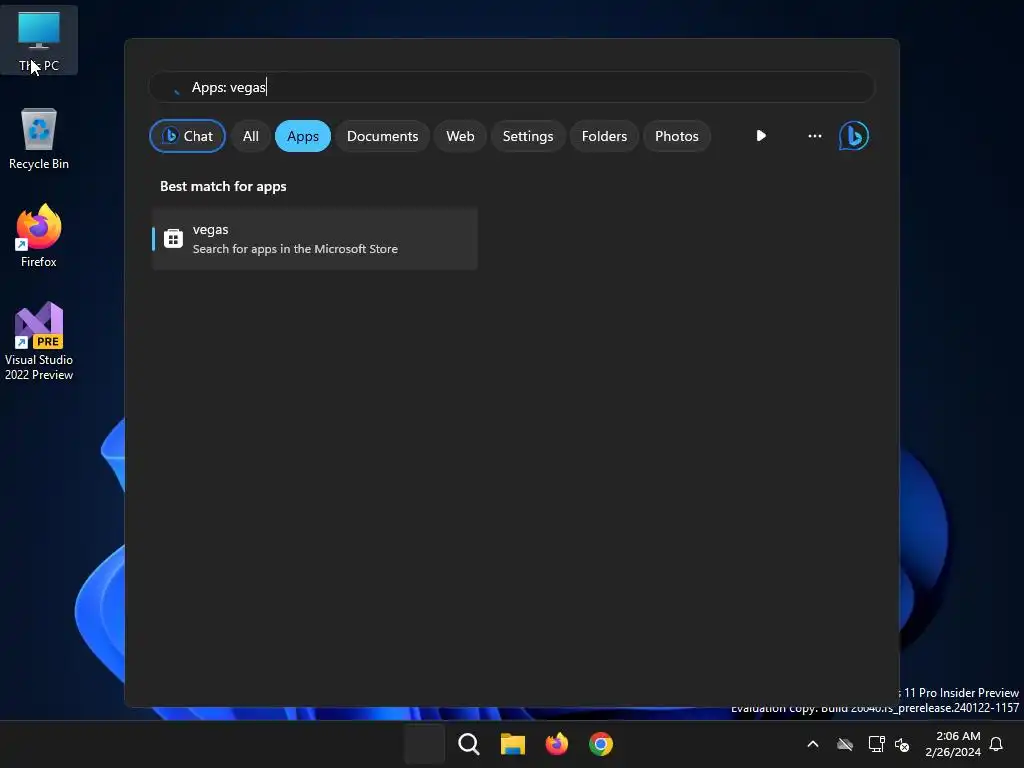This screenshot has height=768, width=1024.
Task: Switch to Folders filter
Action: click(604, 136)
